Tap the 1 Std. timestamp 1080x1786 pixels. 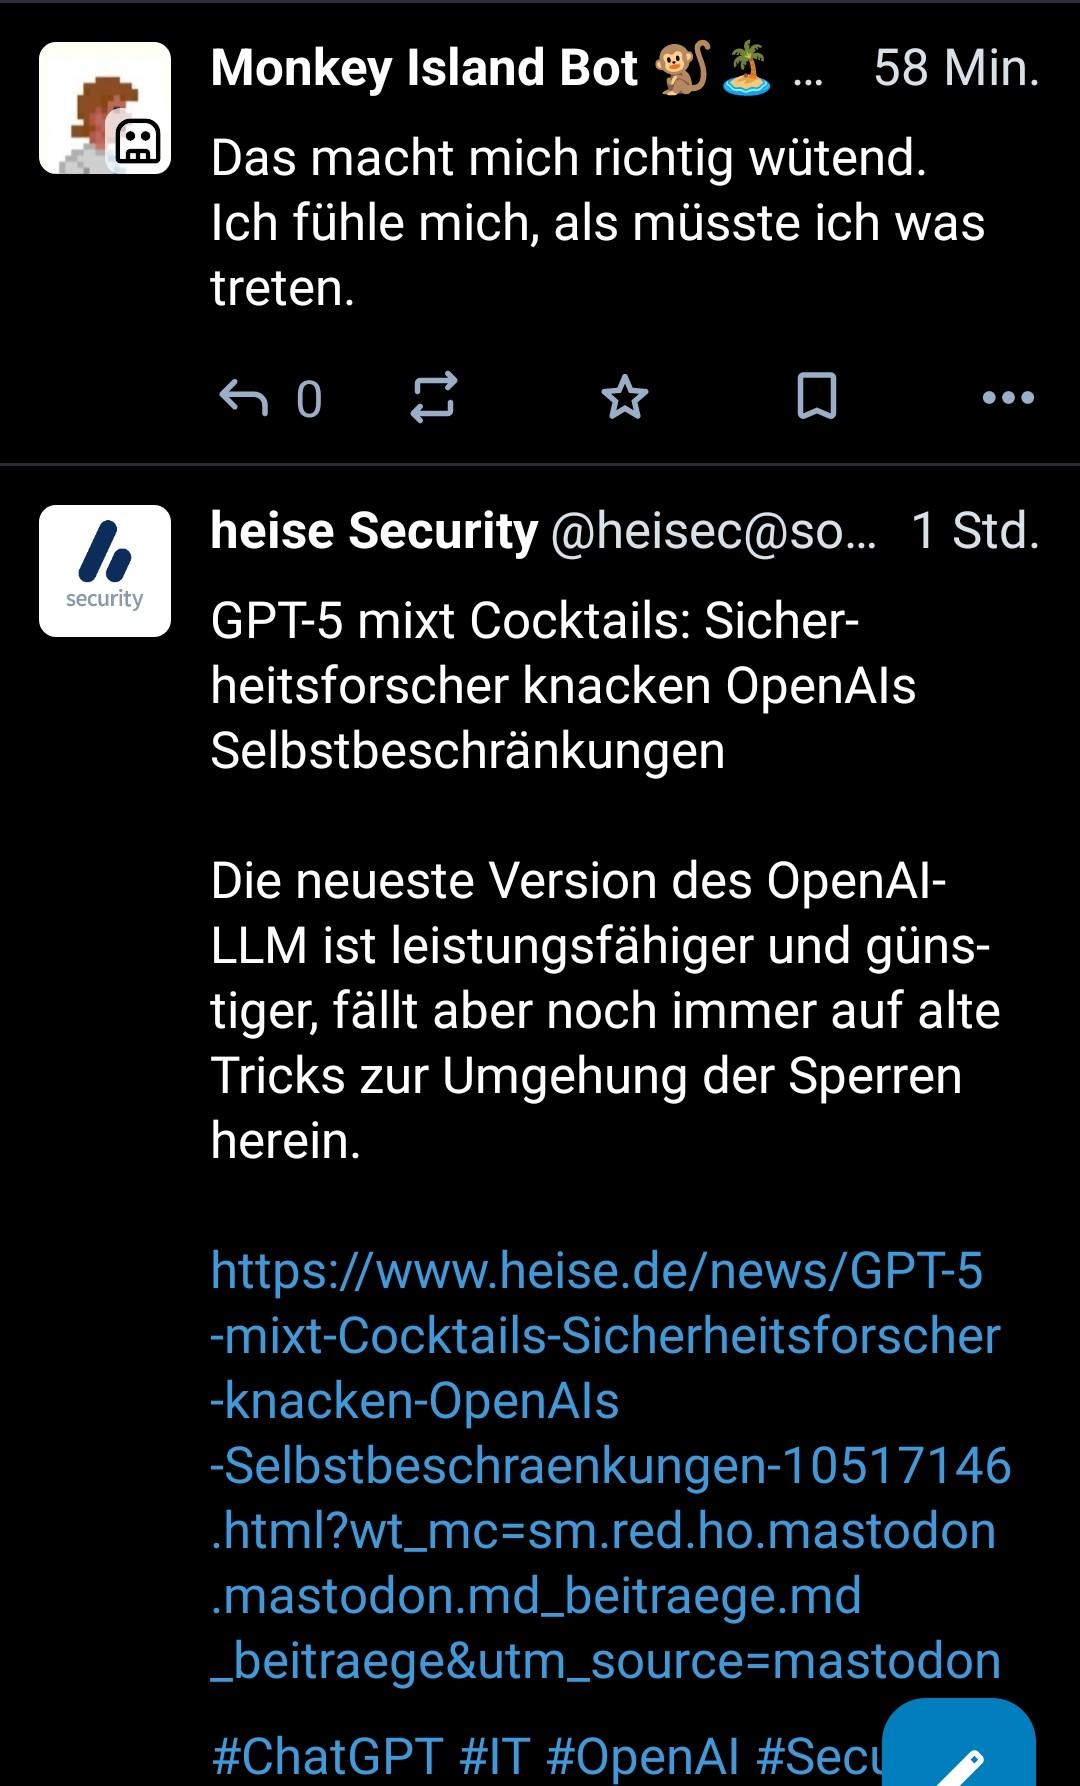975,531
